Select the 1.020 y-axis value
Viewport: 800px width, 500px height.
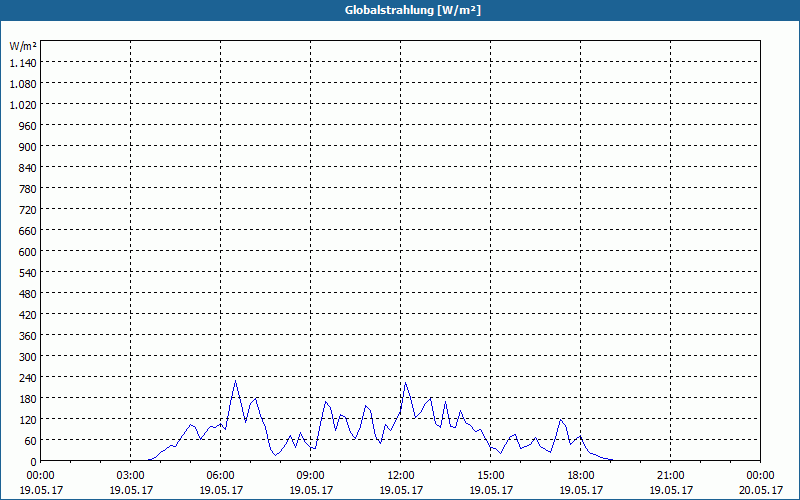click(23, 105)
